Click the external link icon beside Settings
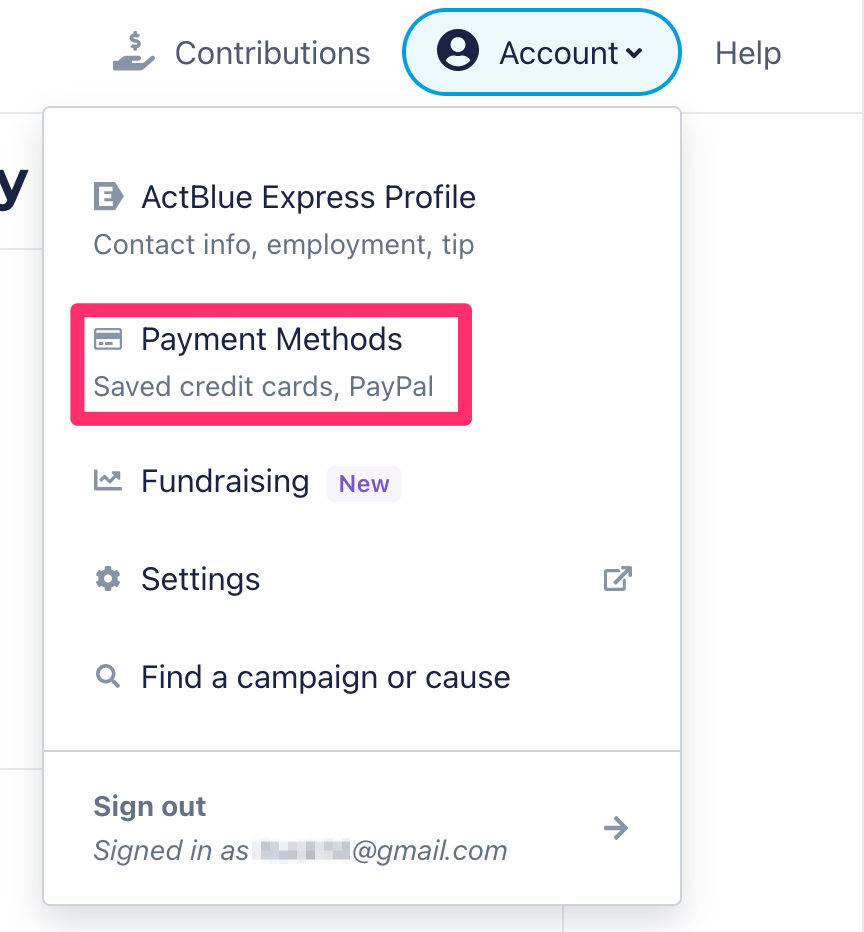Image resolution: width=864 pixels, height=932 pixels. [x=617, y=578]
